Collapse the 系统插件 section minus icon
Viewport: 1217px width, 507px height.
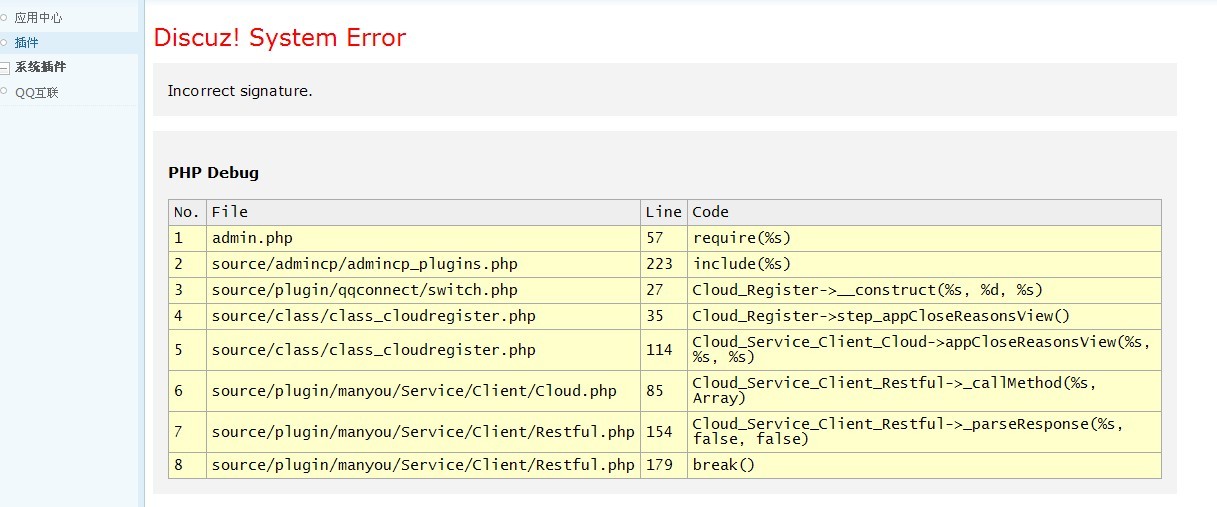[5, 68]
